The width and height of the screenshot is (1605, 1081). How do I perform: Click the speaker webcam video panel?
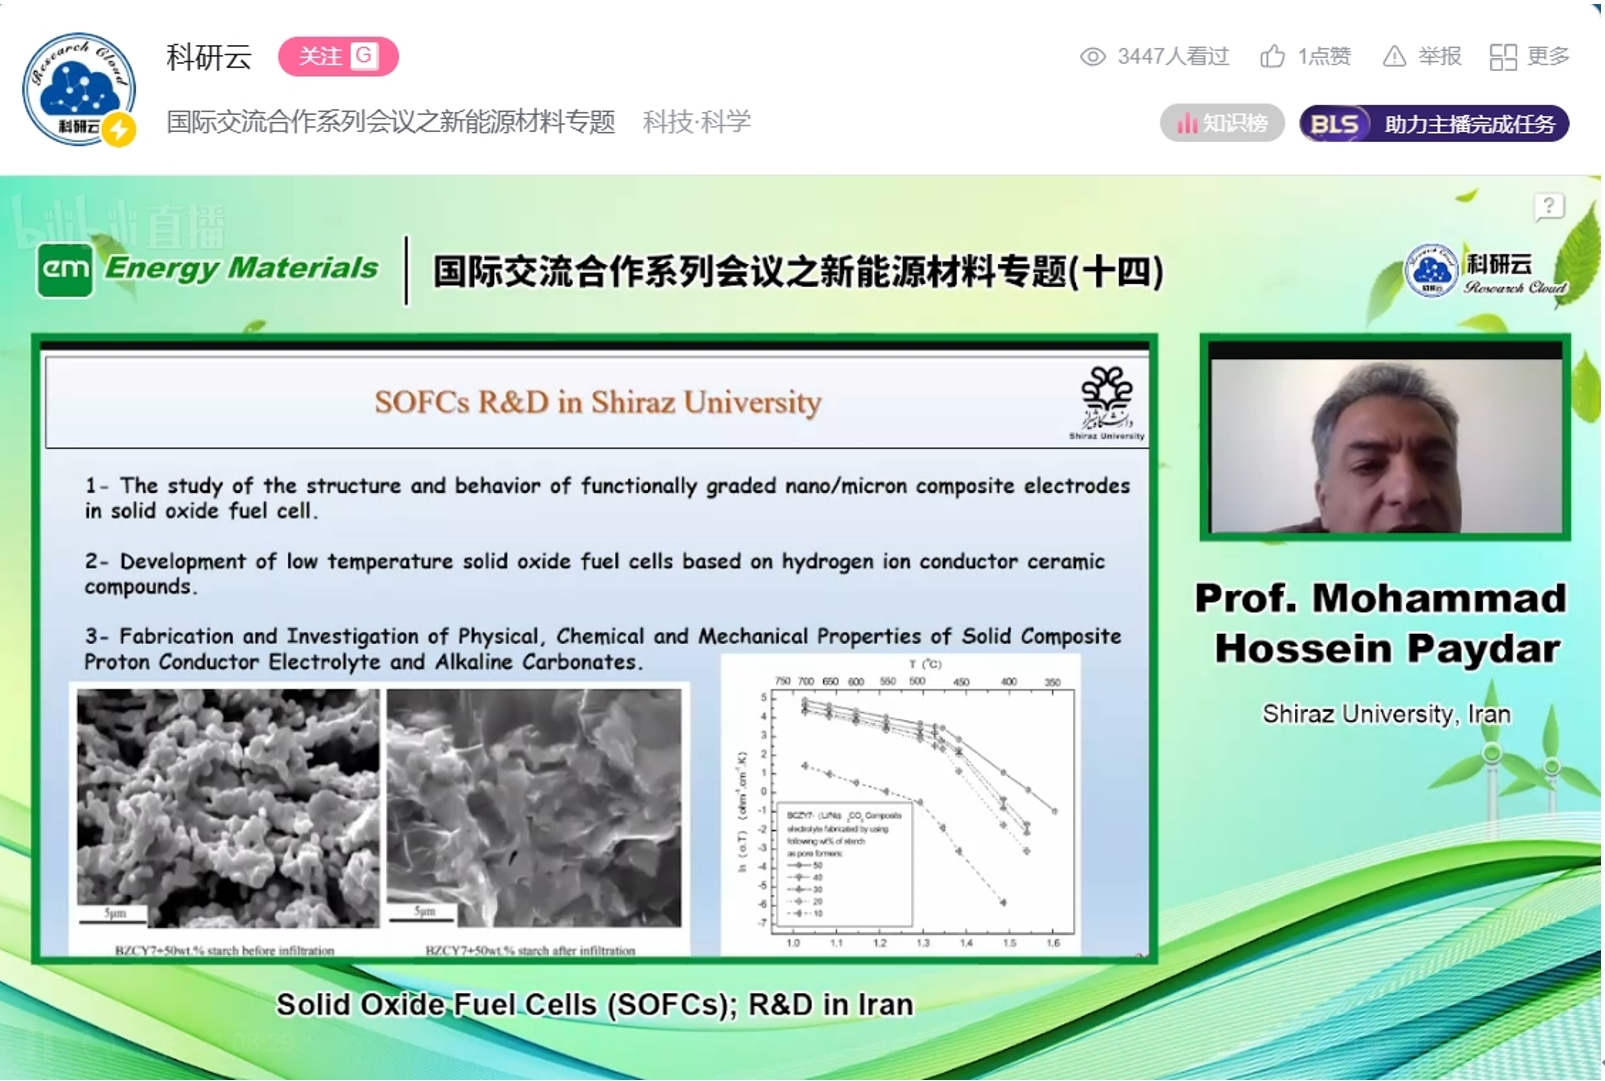1385,437
